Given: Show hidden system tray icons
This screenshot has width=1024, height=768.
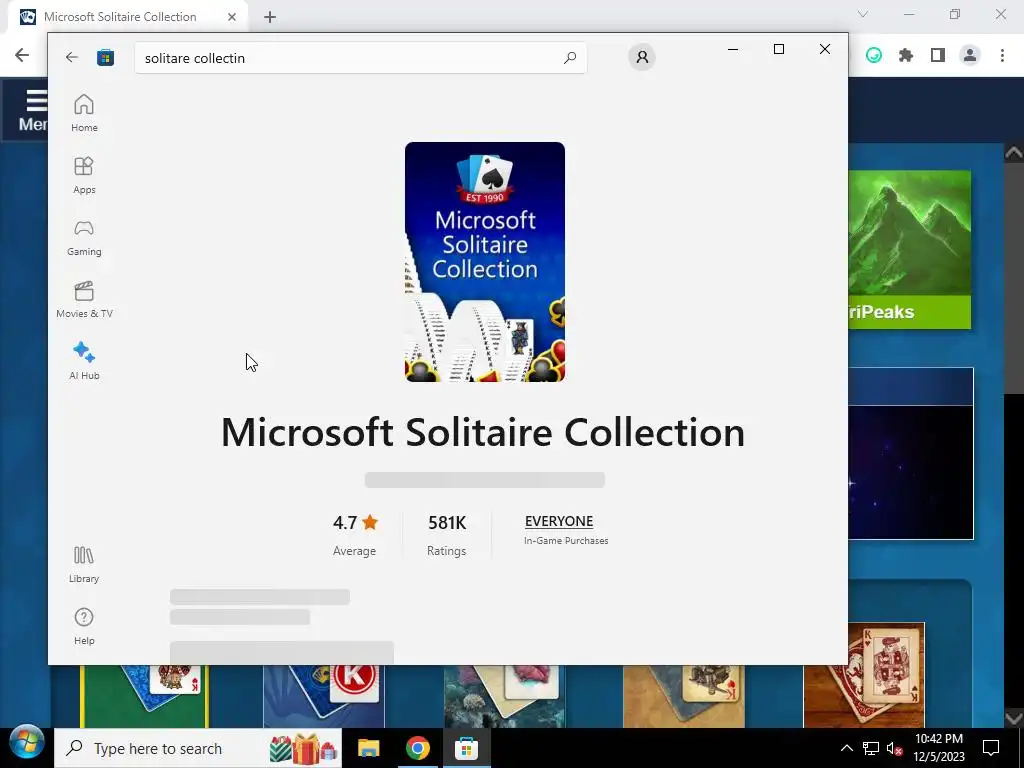Looking at the screenshot, I should [x=846, y=748].
